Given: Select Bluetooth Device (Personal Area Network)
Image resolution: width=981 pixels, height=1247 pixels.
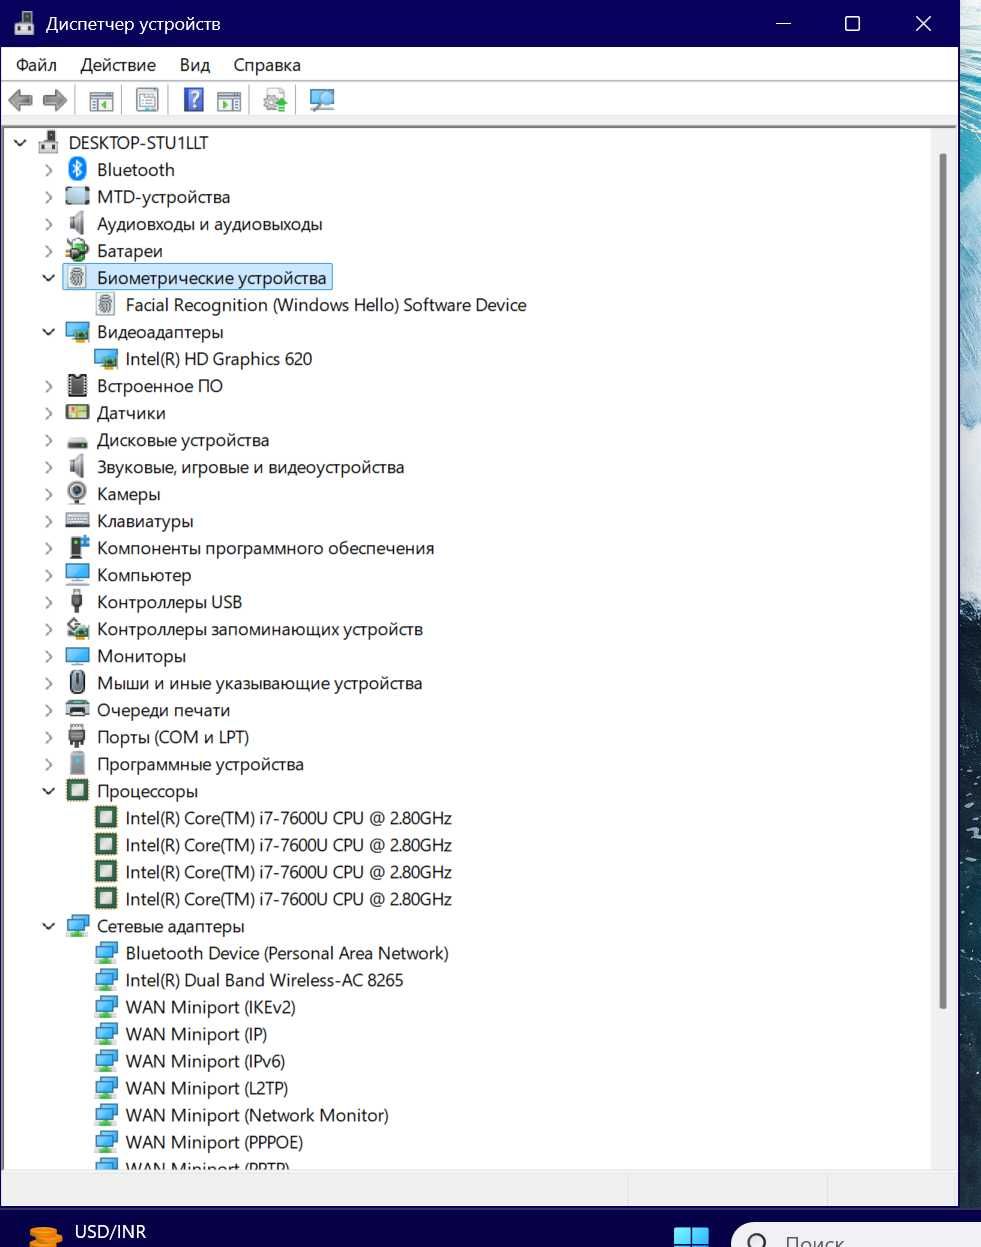Looking at the screenshot, I should (x=287, y=953).
